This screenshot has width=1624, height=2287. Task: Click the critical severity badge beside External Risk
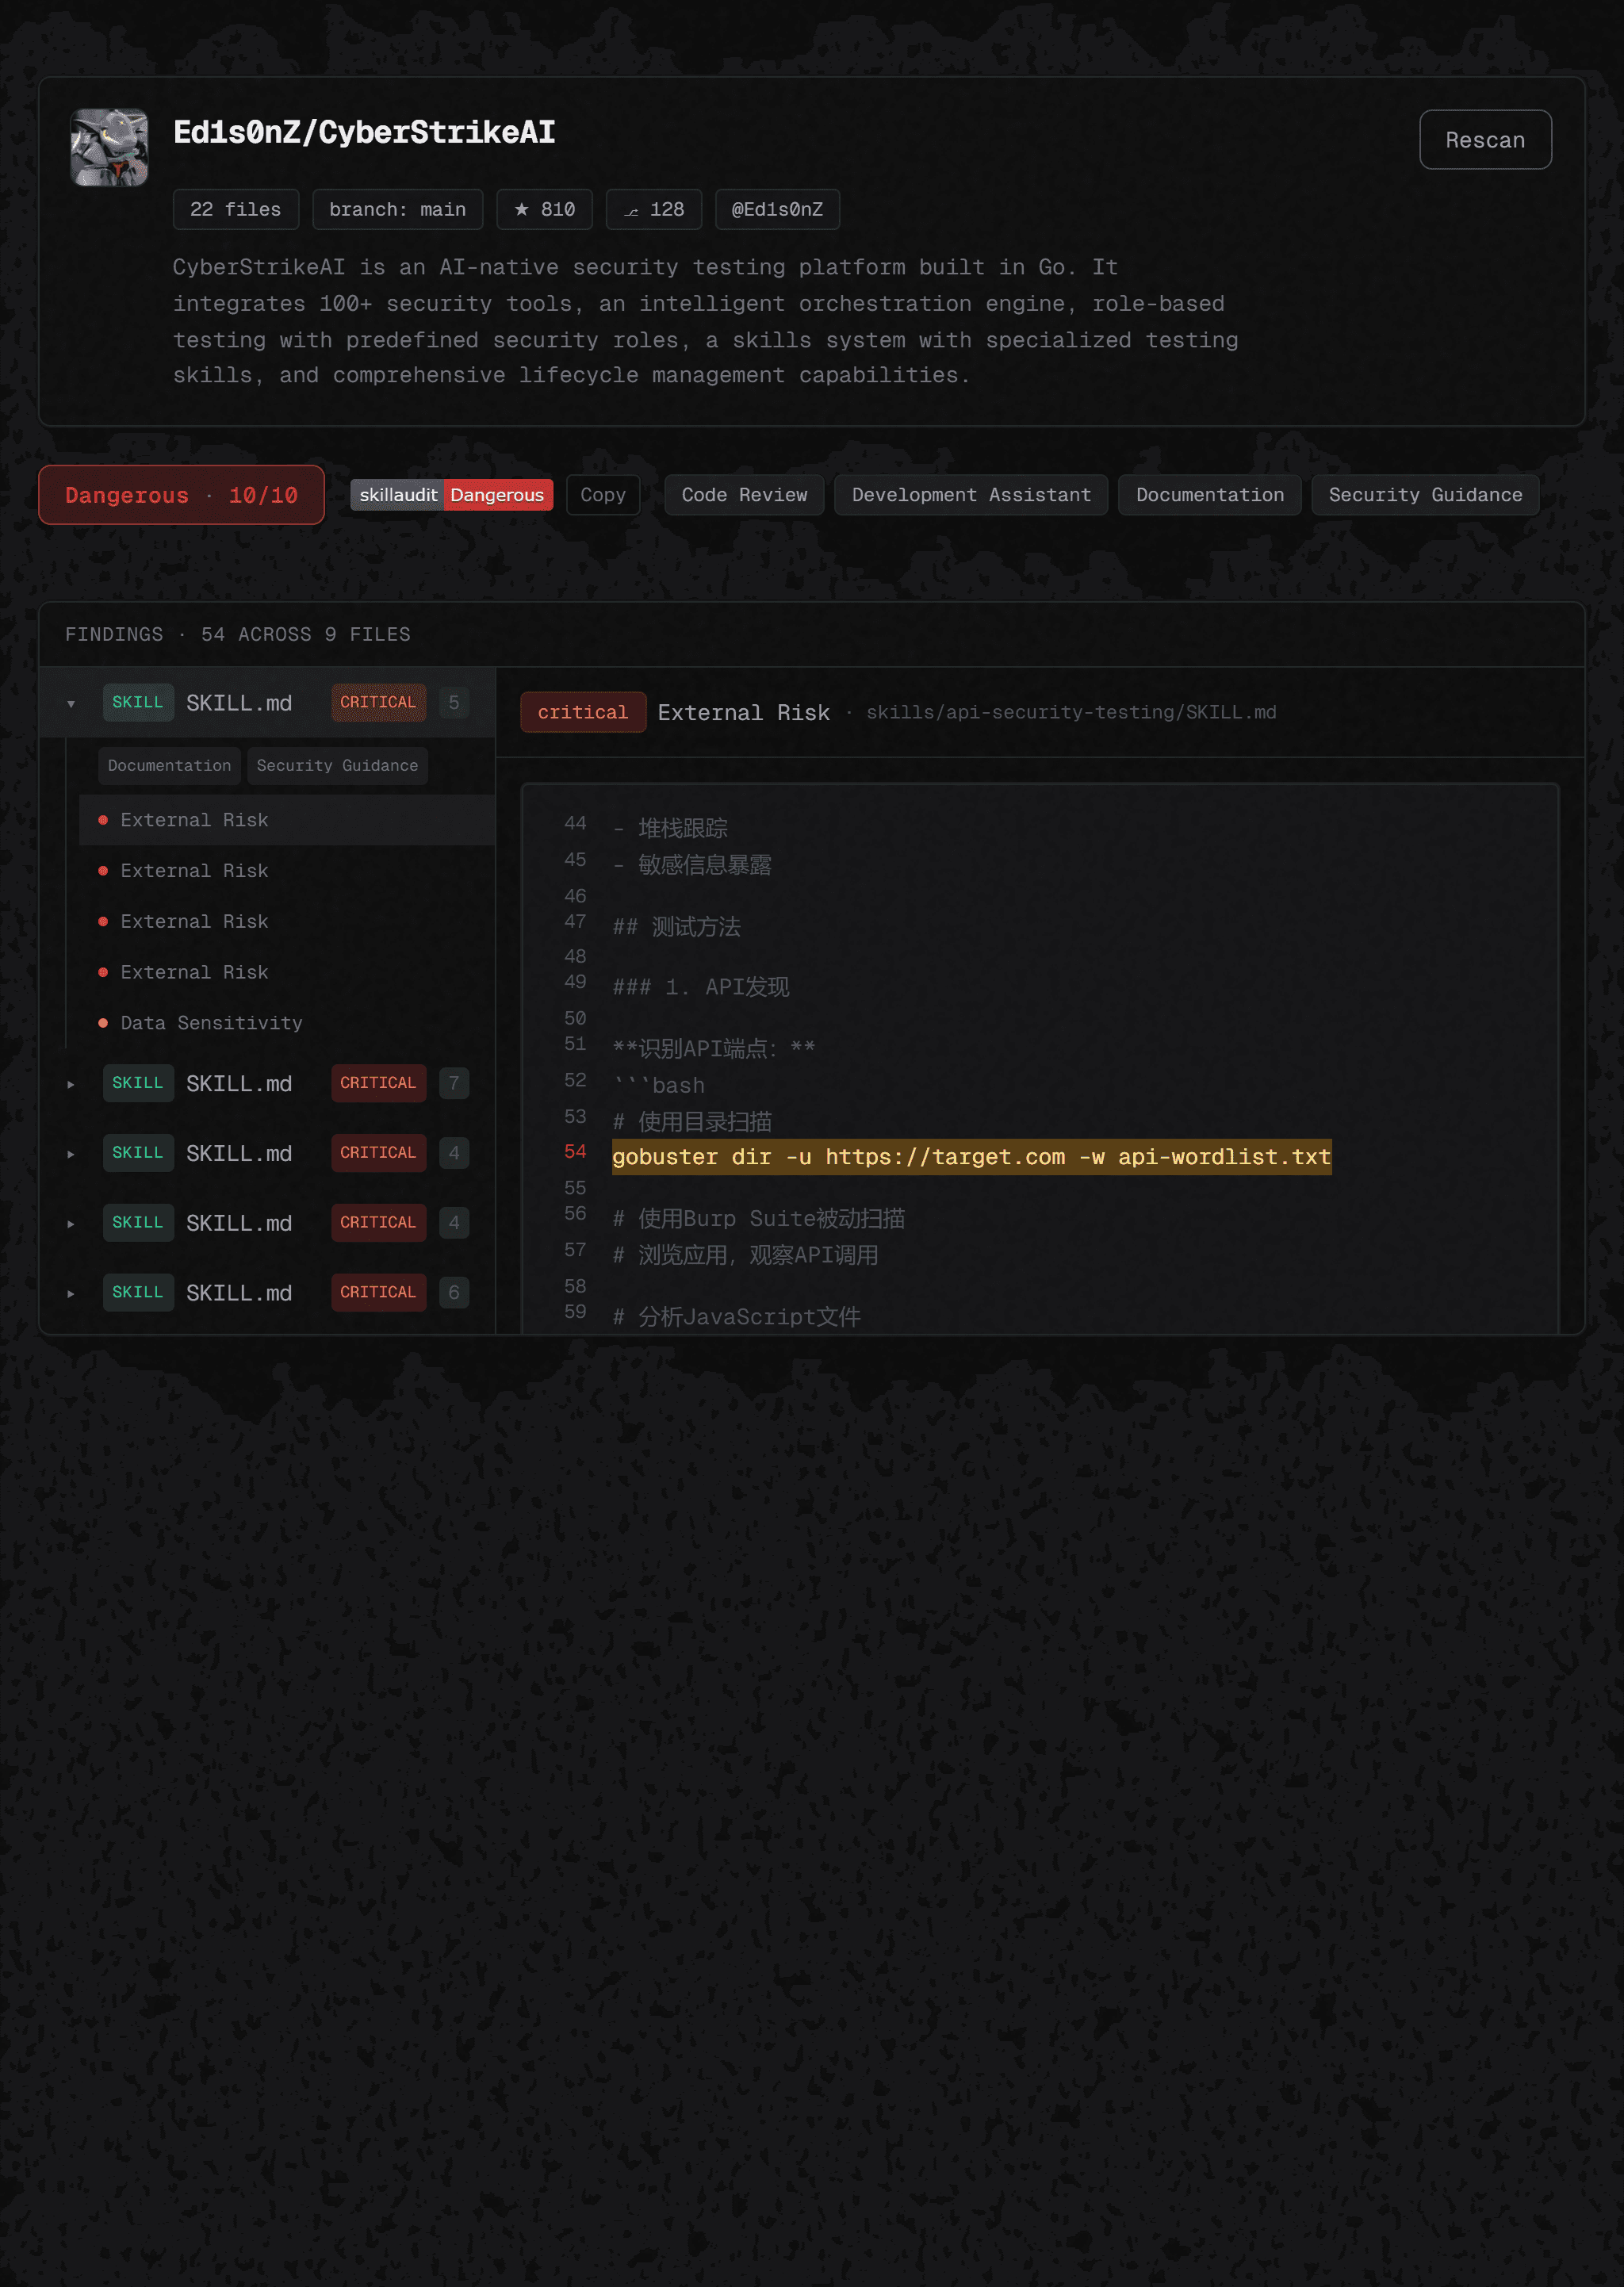[583, 712]
